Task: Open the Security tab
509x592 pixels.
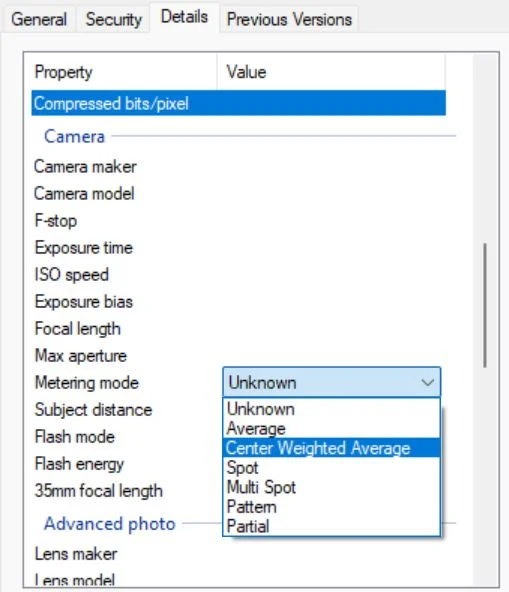Action: 113,19
